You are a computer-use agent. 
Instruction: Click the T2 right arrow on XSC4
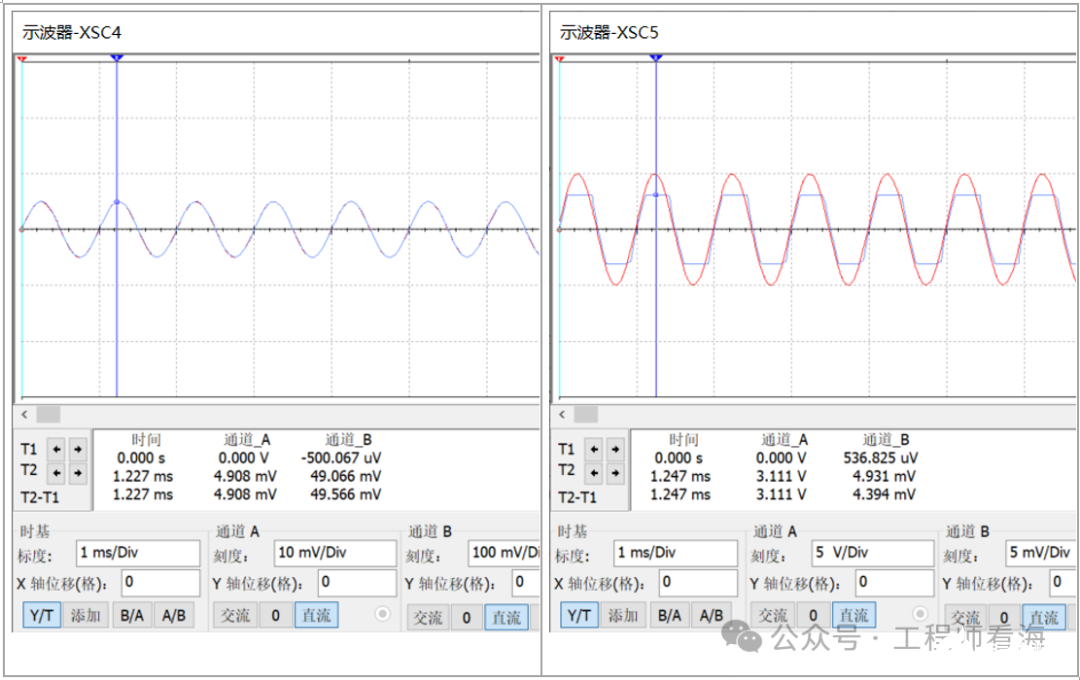click(x=77, y=472)
